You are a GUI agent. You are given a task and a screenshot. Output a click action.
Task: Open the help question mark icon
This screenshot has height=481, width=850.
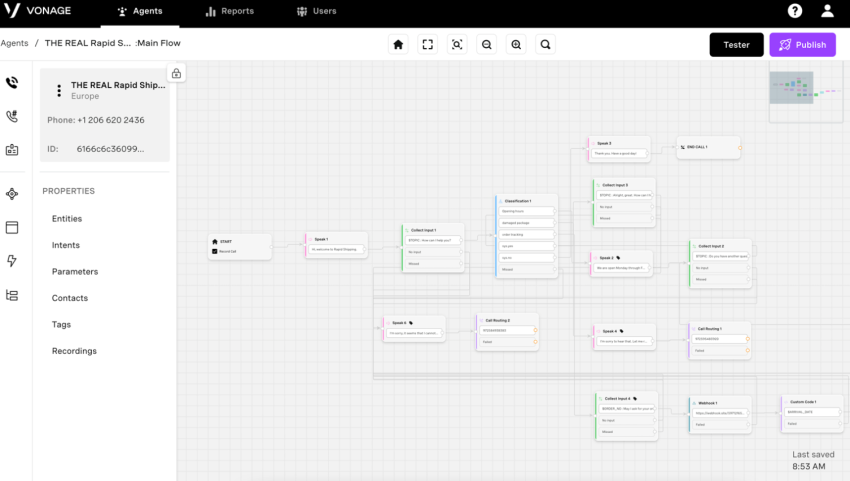point(795,11)
